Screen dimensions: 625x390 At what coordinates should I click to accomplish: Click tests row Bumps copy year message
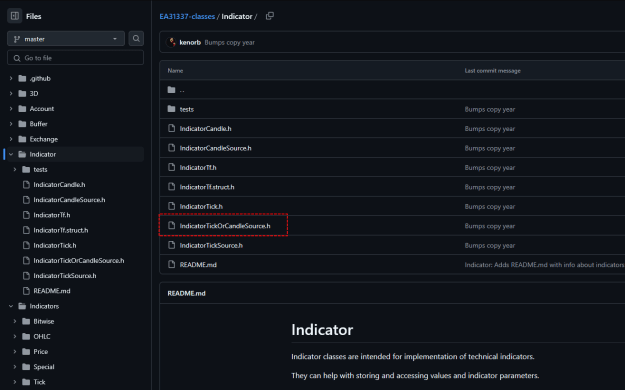pyautogui.click(x=490, y=109)
